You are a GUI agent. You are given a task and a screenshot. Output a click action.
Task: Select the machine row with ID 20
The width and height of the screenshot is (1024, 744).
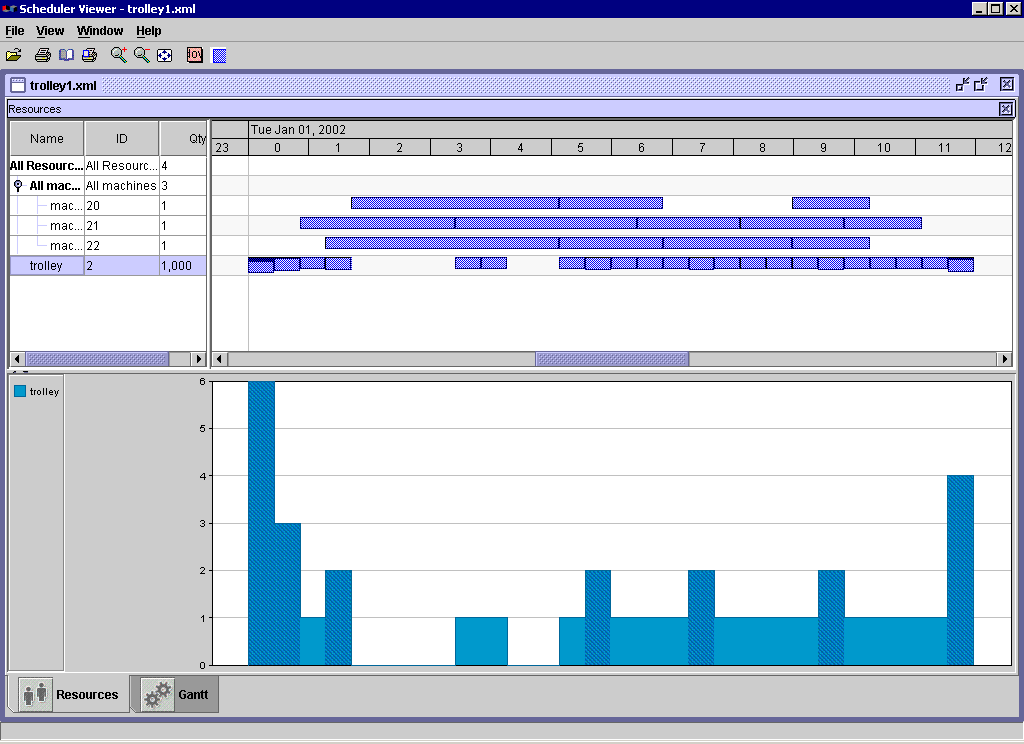(x=108, y=206)
